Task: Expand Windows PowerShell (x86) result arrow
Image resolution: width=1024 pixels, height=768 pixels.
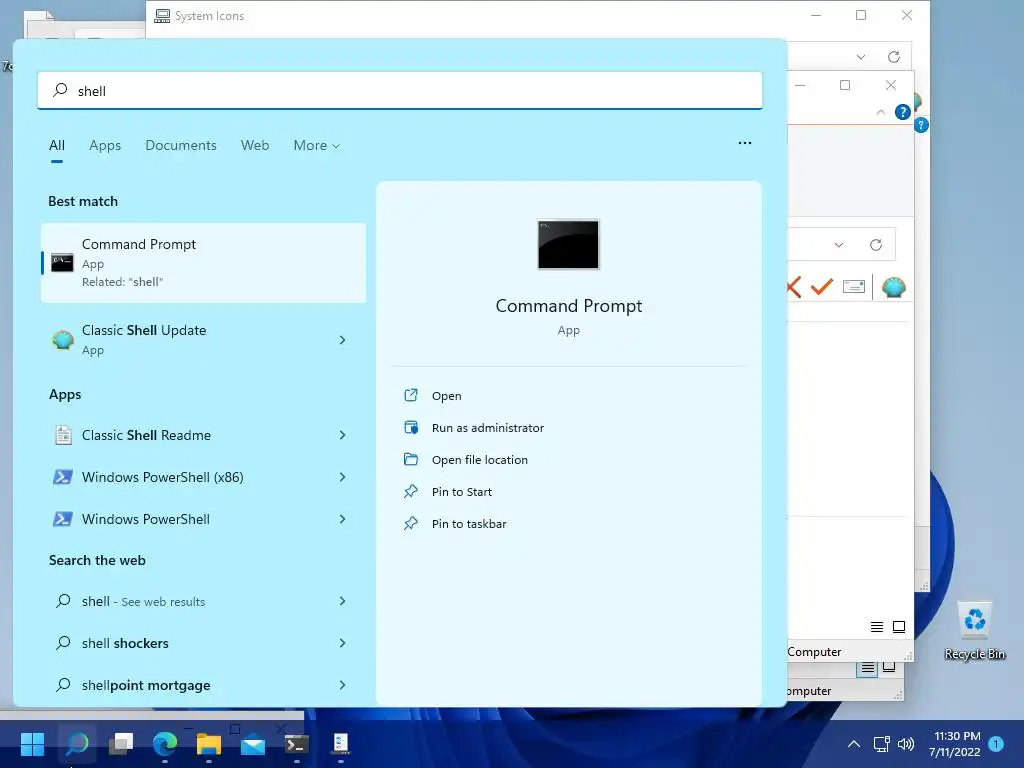Action: click(x=342, y=477)
